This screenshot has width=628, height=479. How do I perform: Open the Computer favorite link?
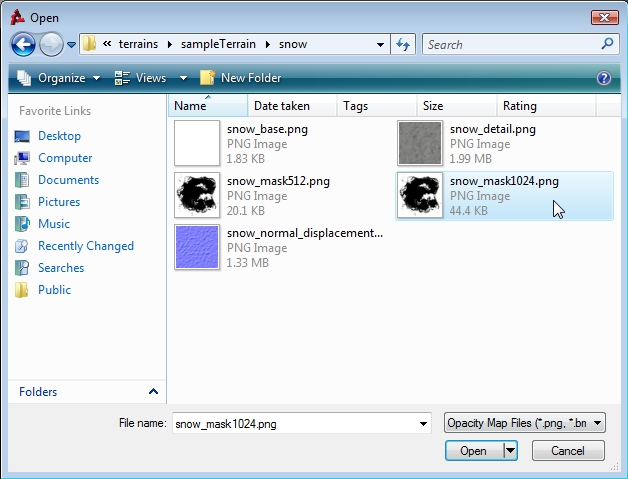(x=65, y=158)
